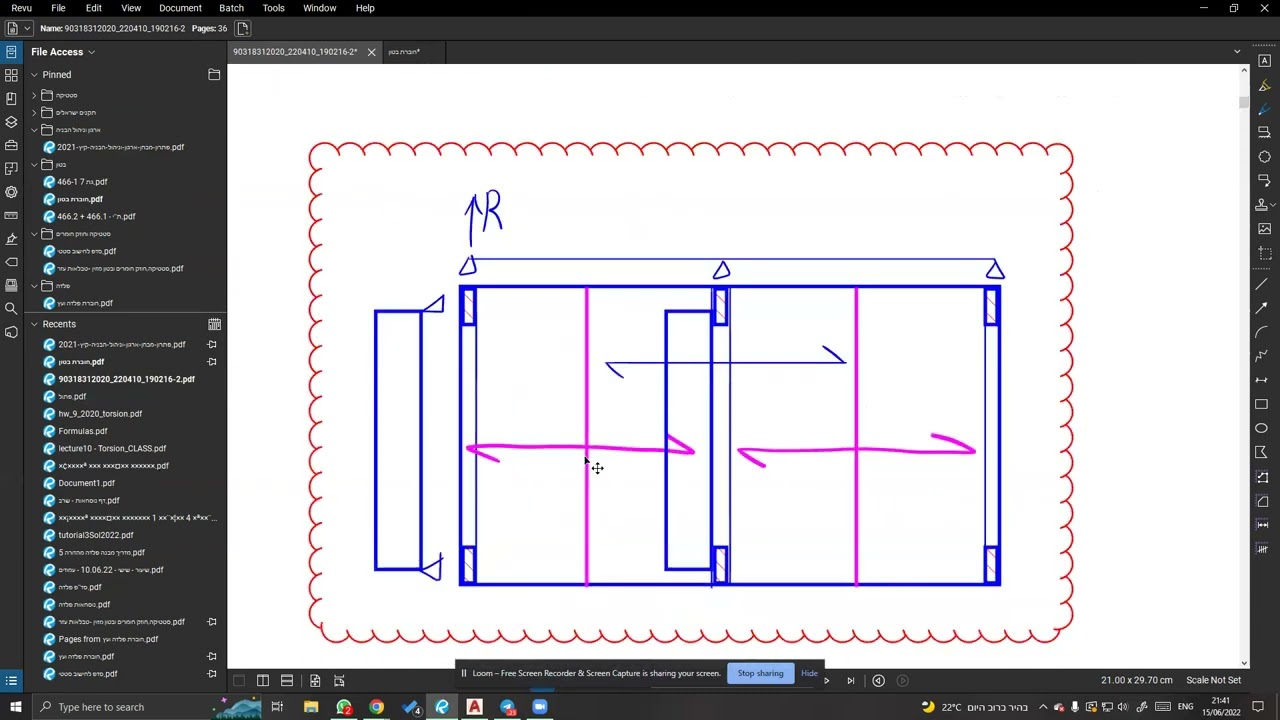Open the Thumbnails panel icon in left sidebar

pyautogui.click(x=11, y=75)
